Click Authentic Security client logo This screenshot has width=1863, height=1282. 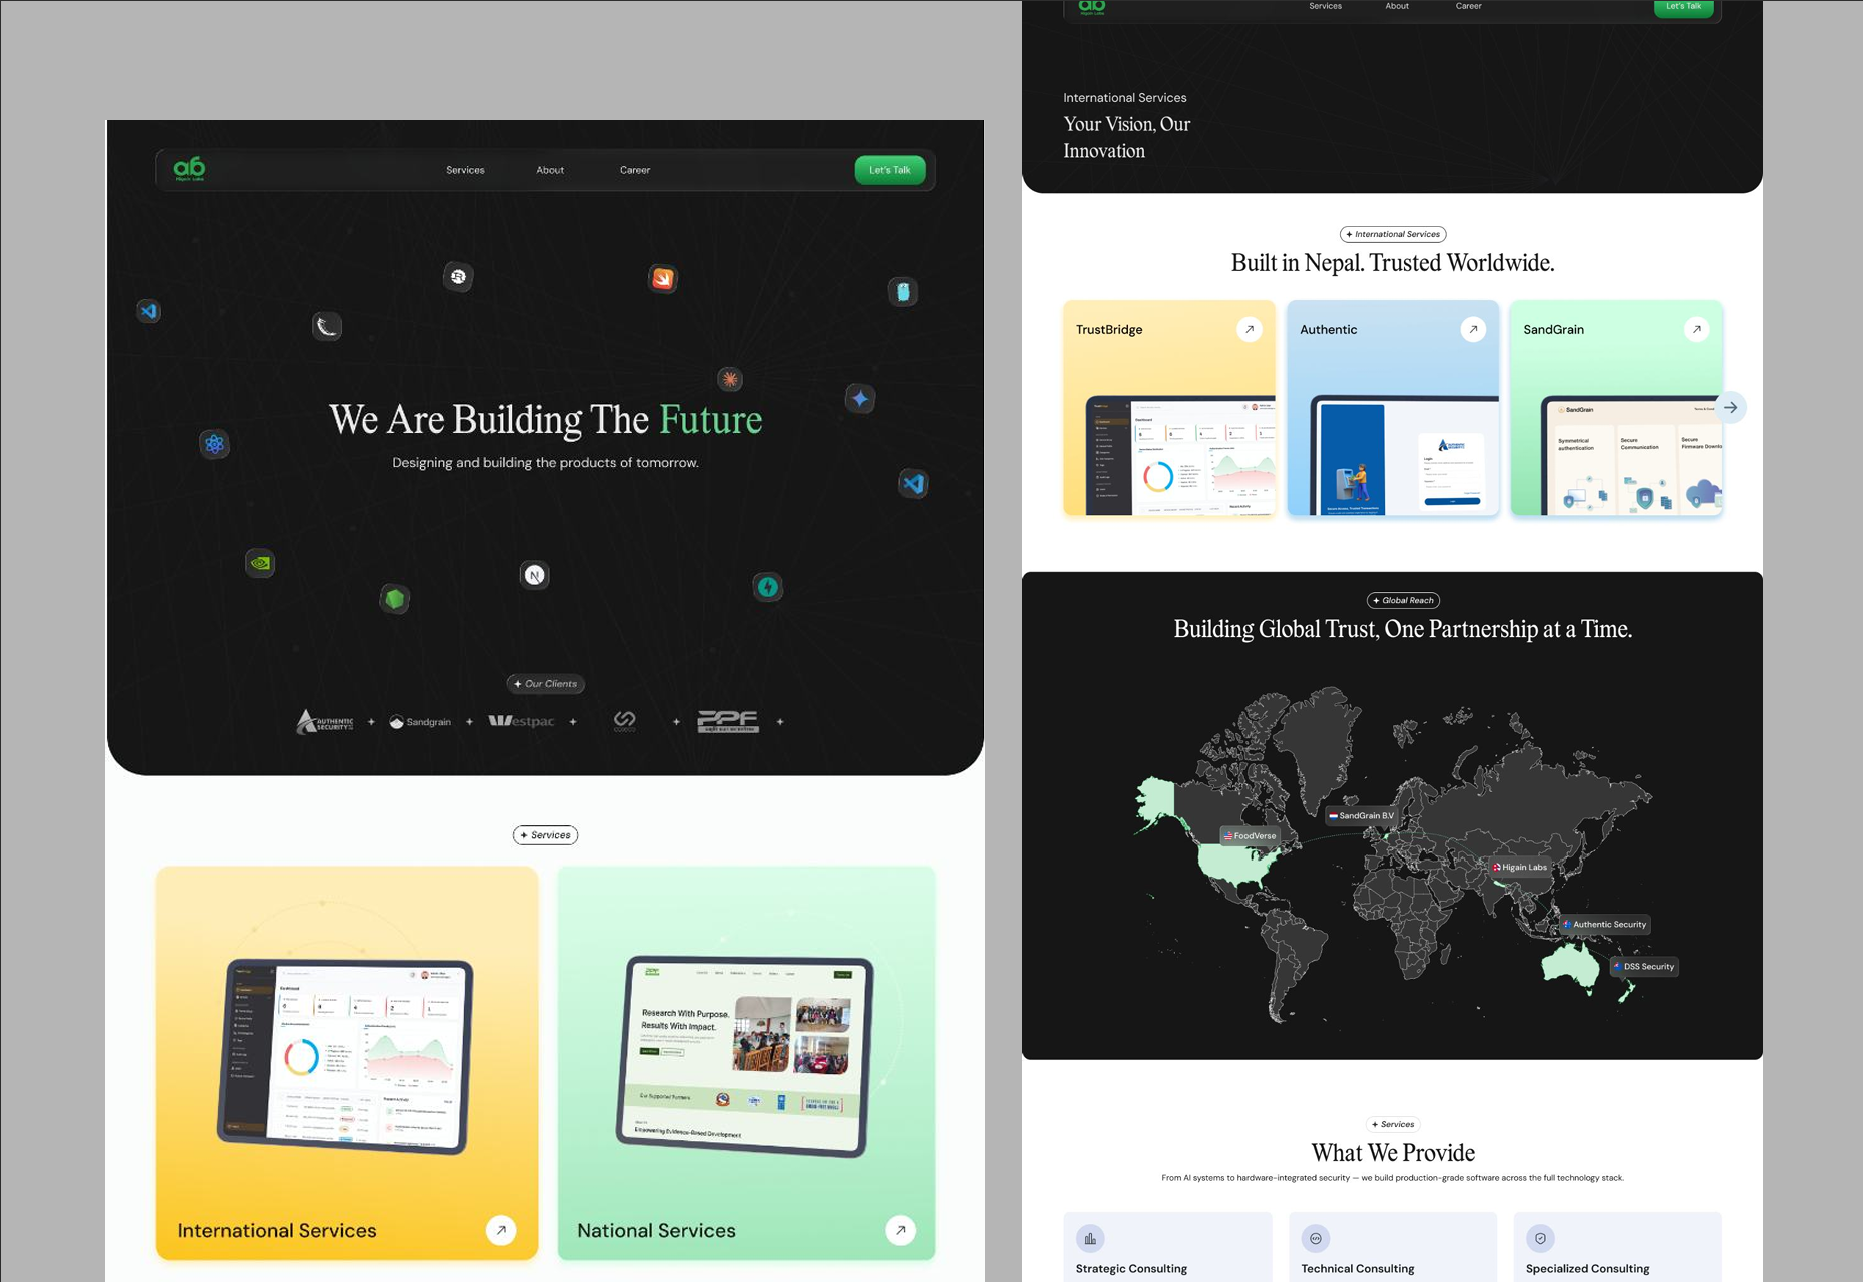tap(325, 721)
